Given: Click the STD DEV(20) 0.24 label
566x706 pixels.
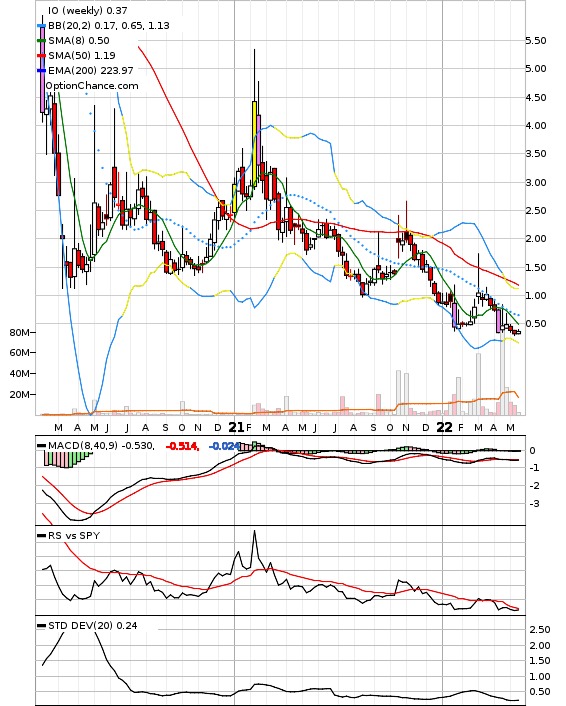Looking at the screenshot, I should click(93, 625).
